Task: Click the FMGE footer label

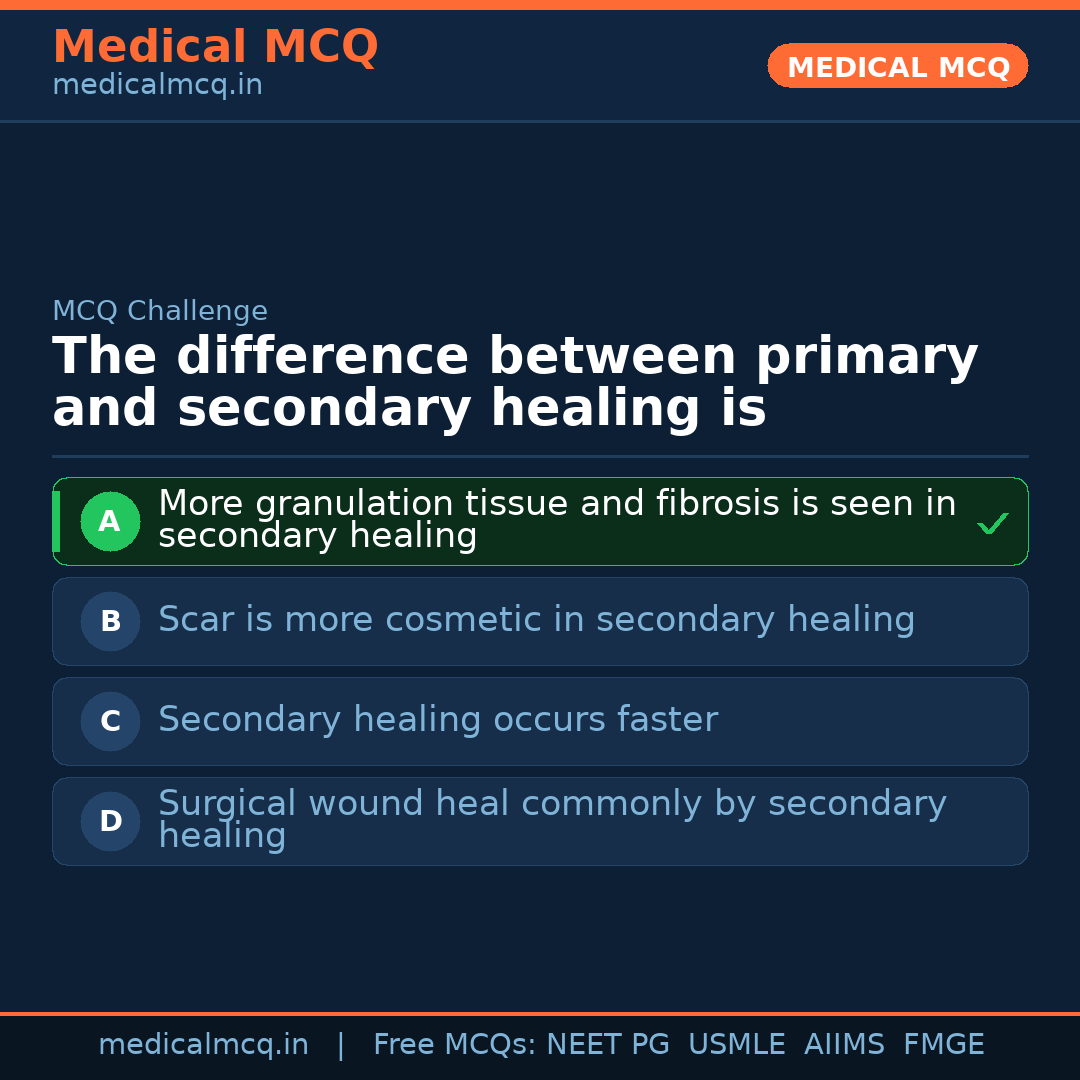Action: coord(943,1045)
